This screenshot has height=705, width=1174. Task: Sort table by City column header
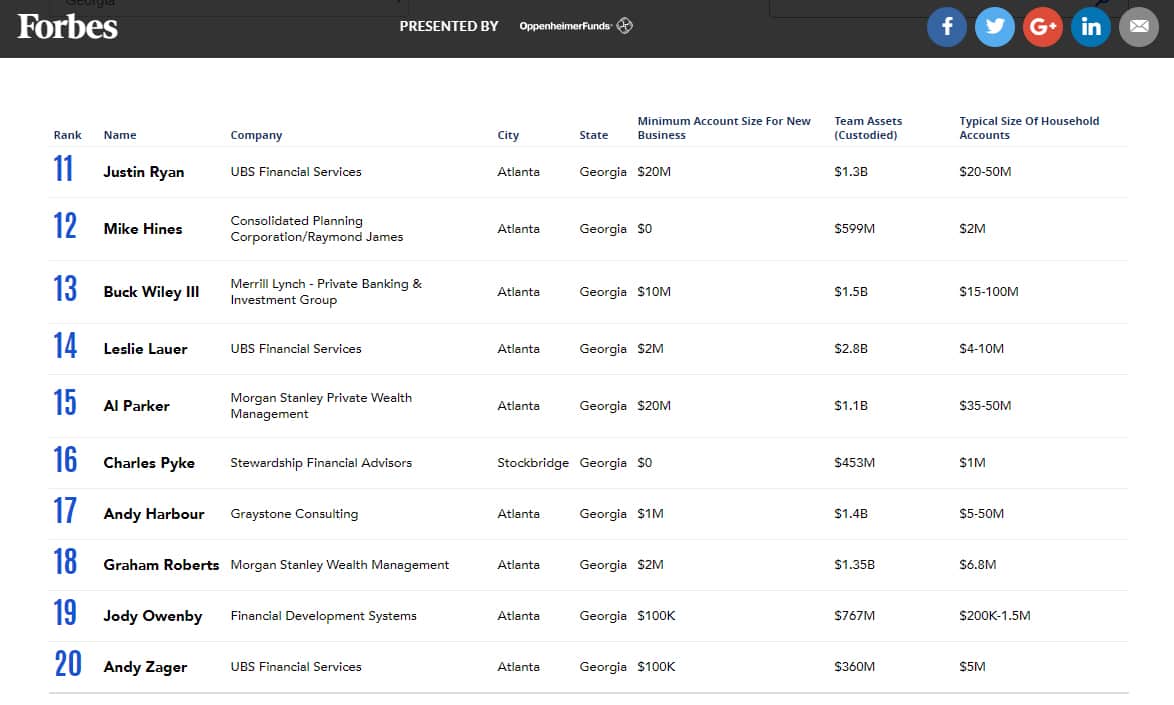pyautogui.click(x=508, y=135)
